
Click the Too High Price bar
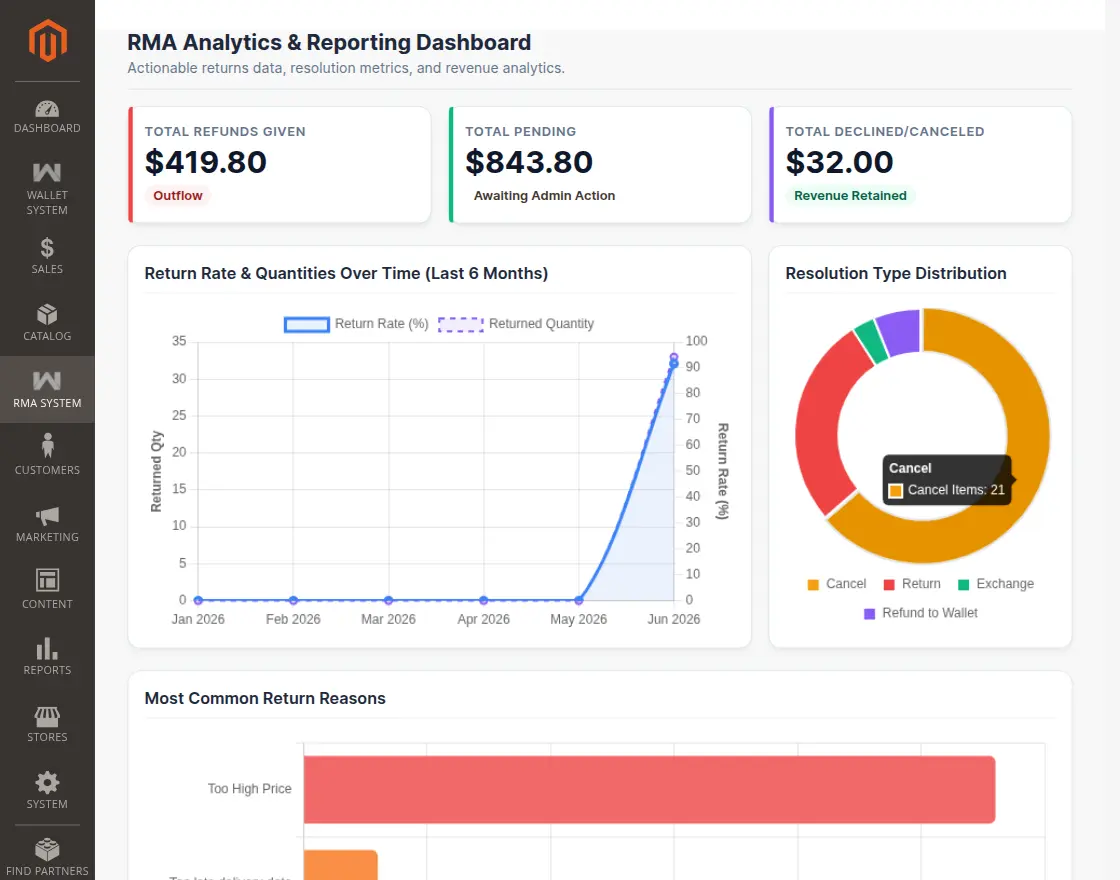649,790
